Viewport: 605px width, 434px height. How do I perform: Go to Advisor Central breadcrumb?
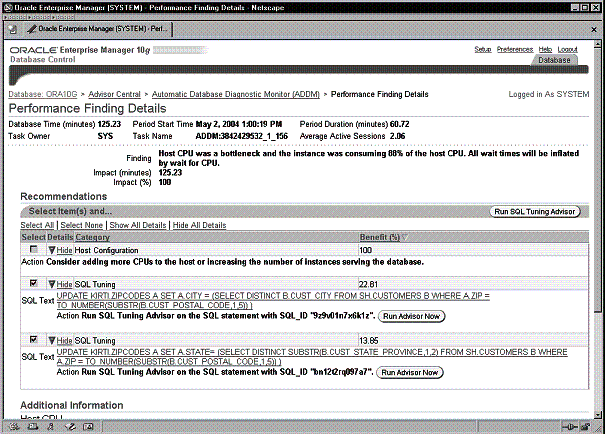click(x=114, y=94)
